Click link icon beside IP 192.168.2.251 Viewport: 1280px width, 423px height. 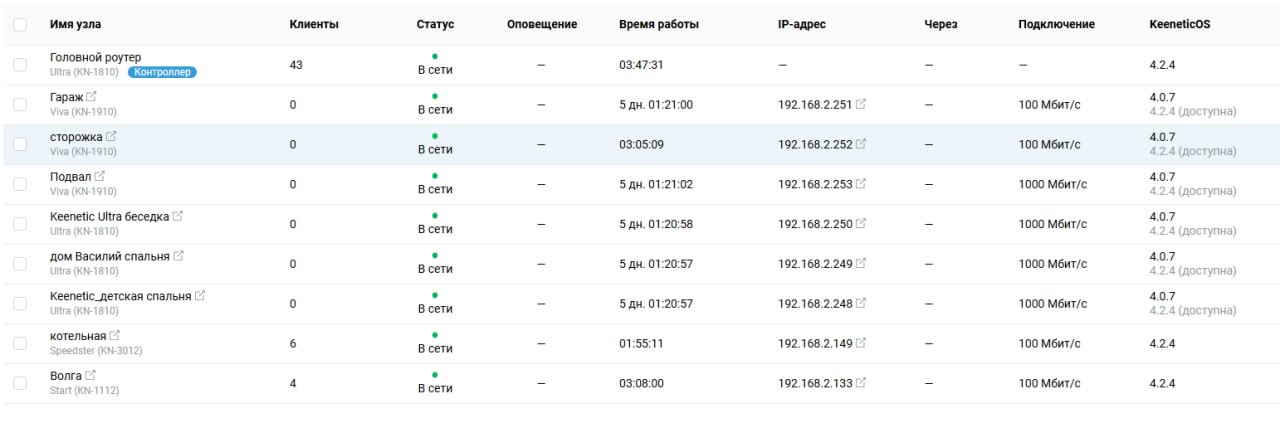point(861,104)
